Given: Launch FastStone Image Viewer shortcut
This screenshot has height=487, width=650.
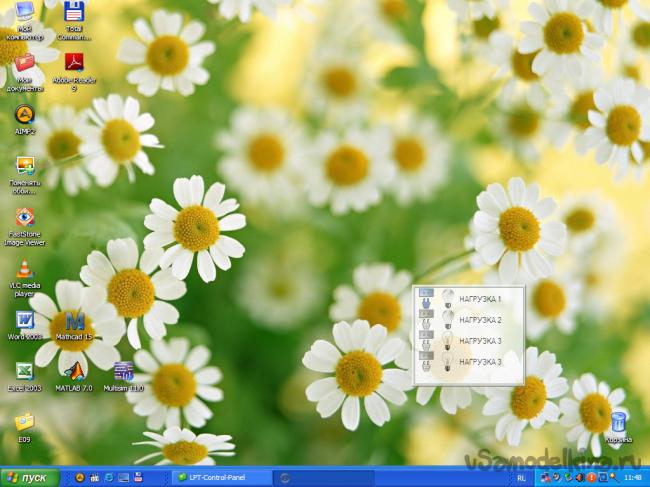Looking at the screenshot, I should (25, 217).
